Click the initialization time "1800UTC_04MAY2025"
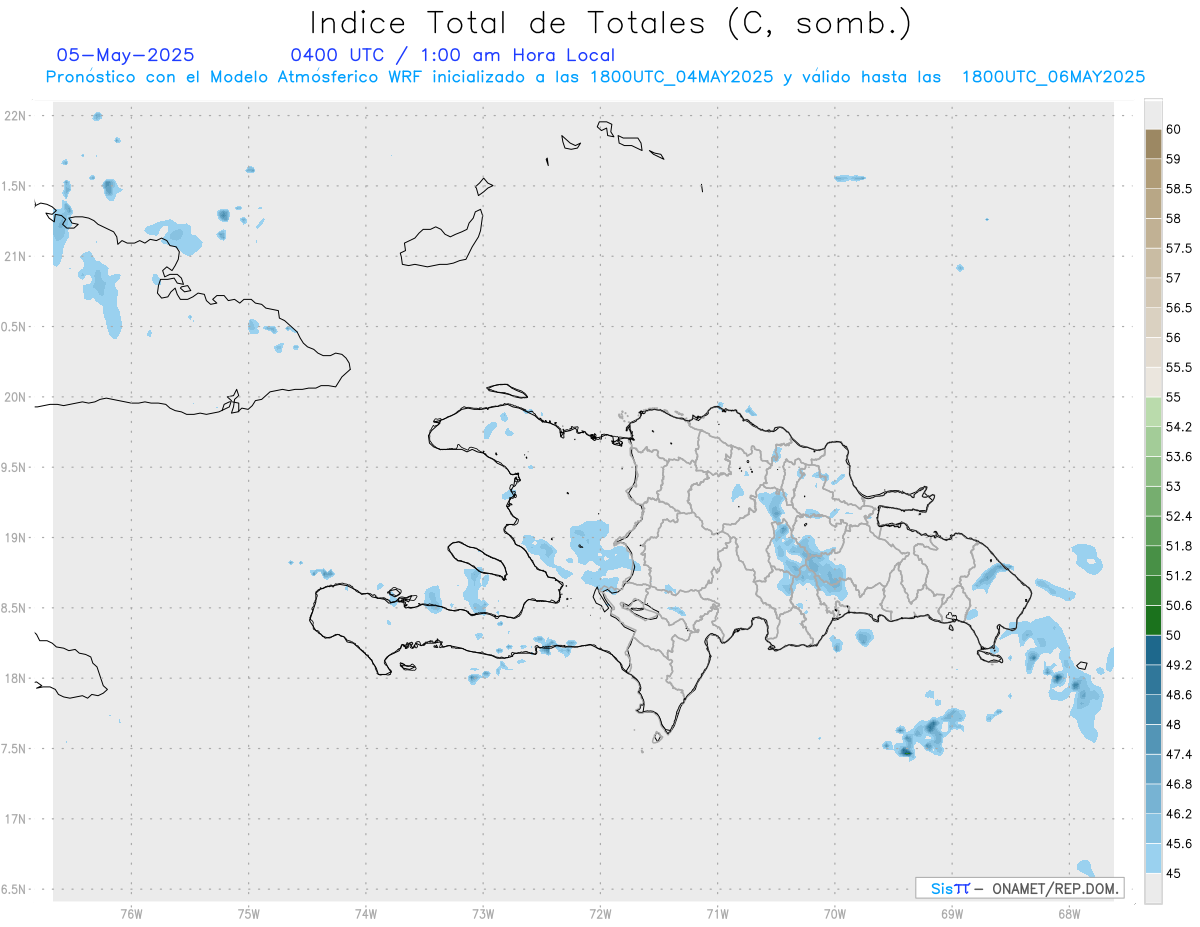 coord(681,77)
